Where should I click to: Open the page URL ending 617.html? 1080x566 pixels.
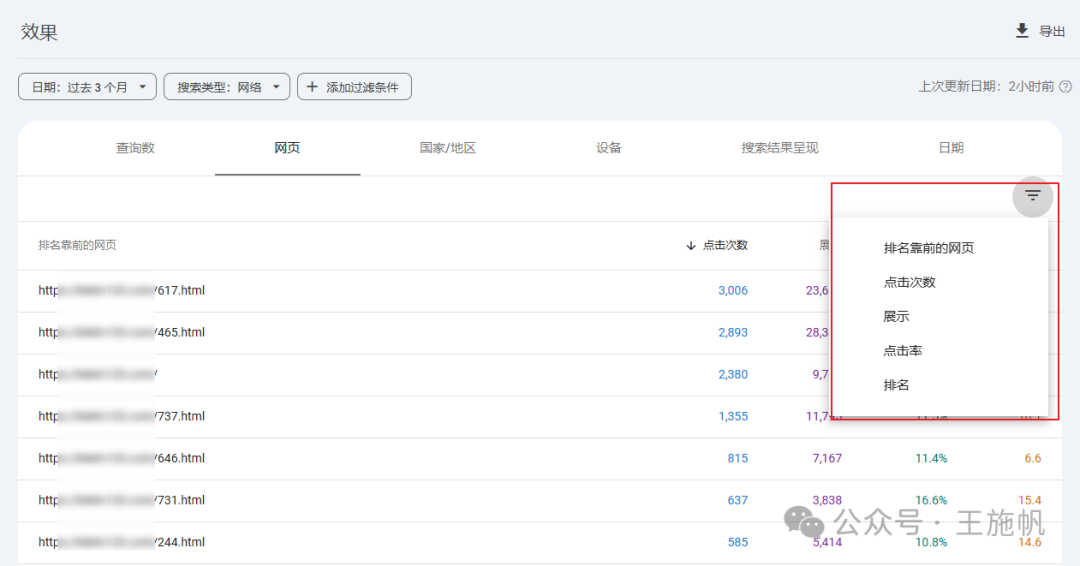click(x=121, y=291)
